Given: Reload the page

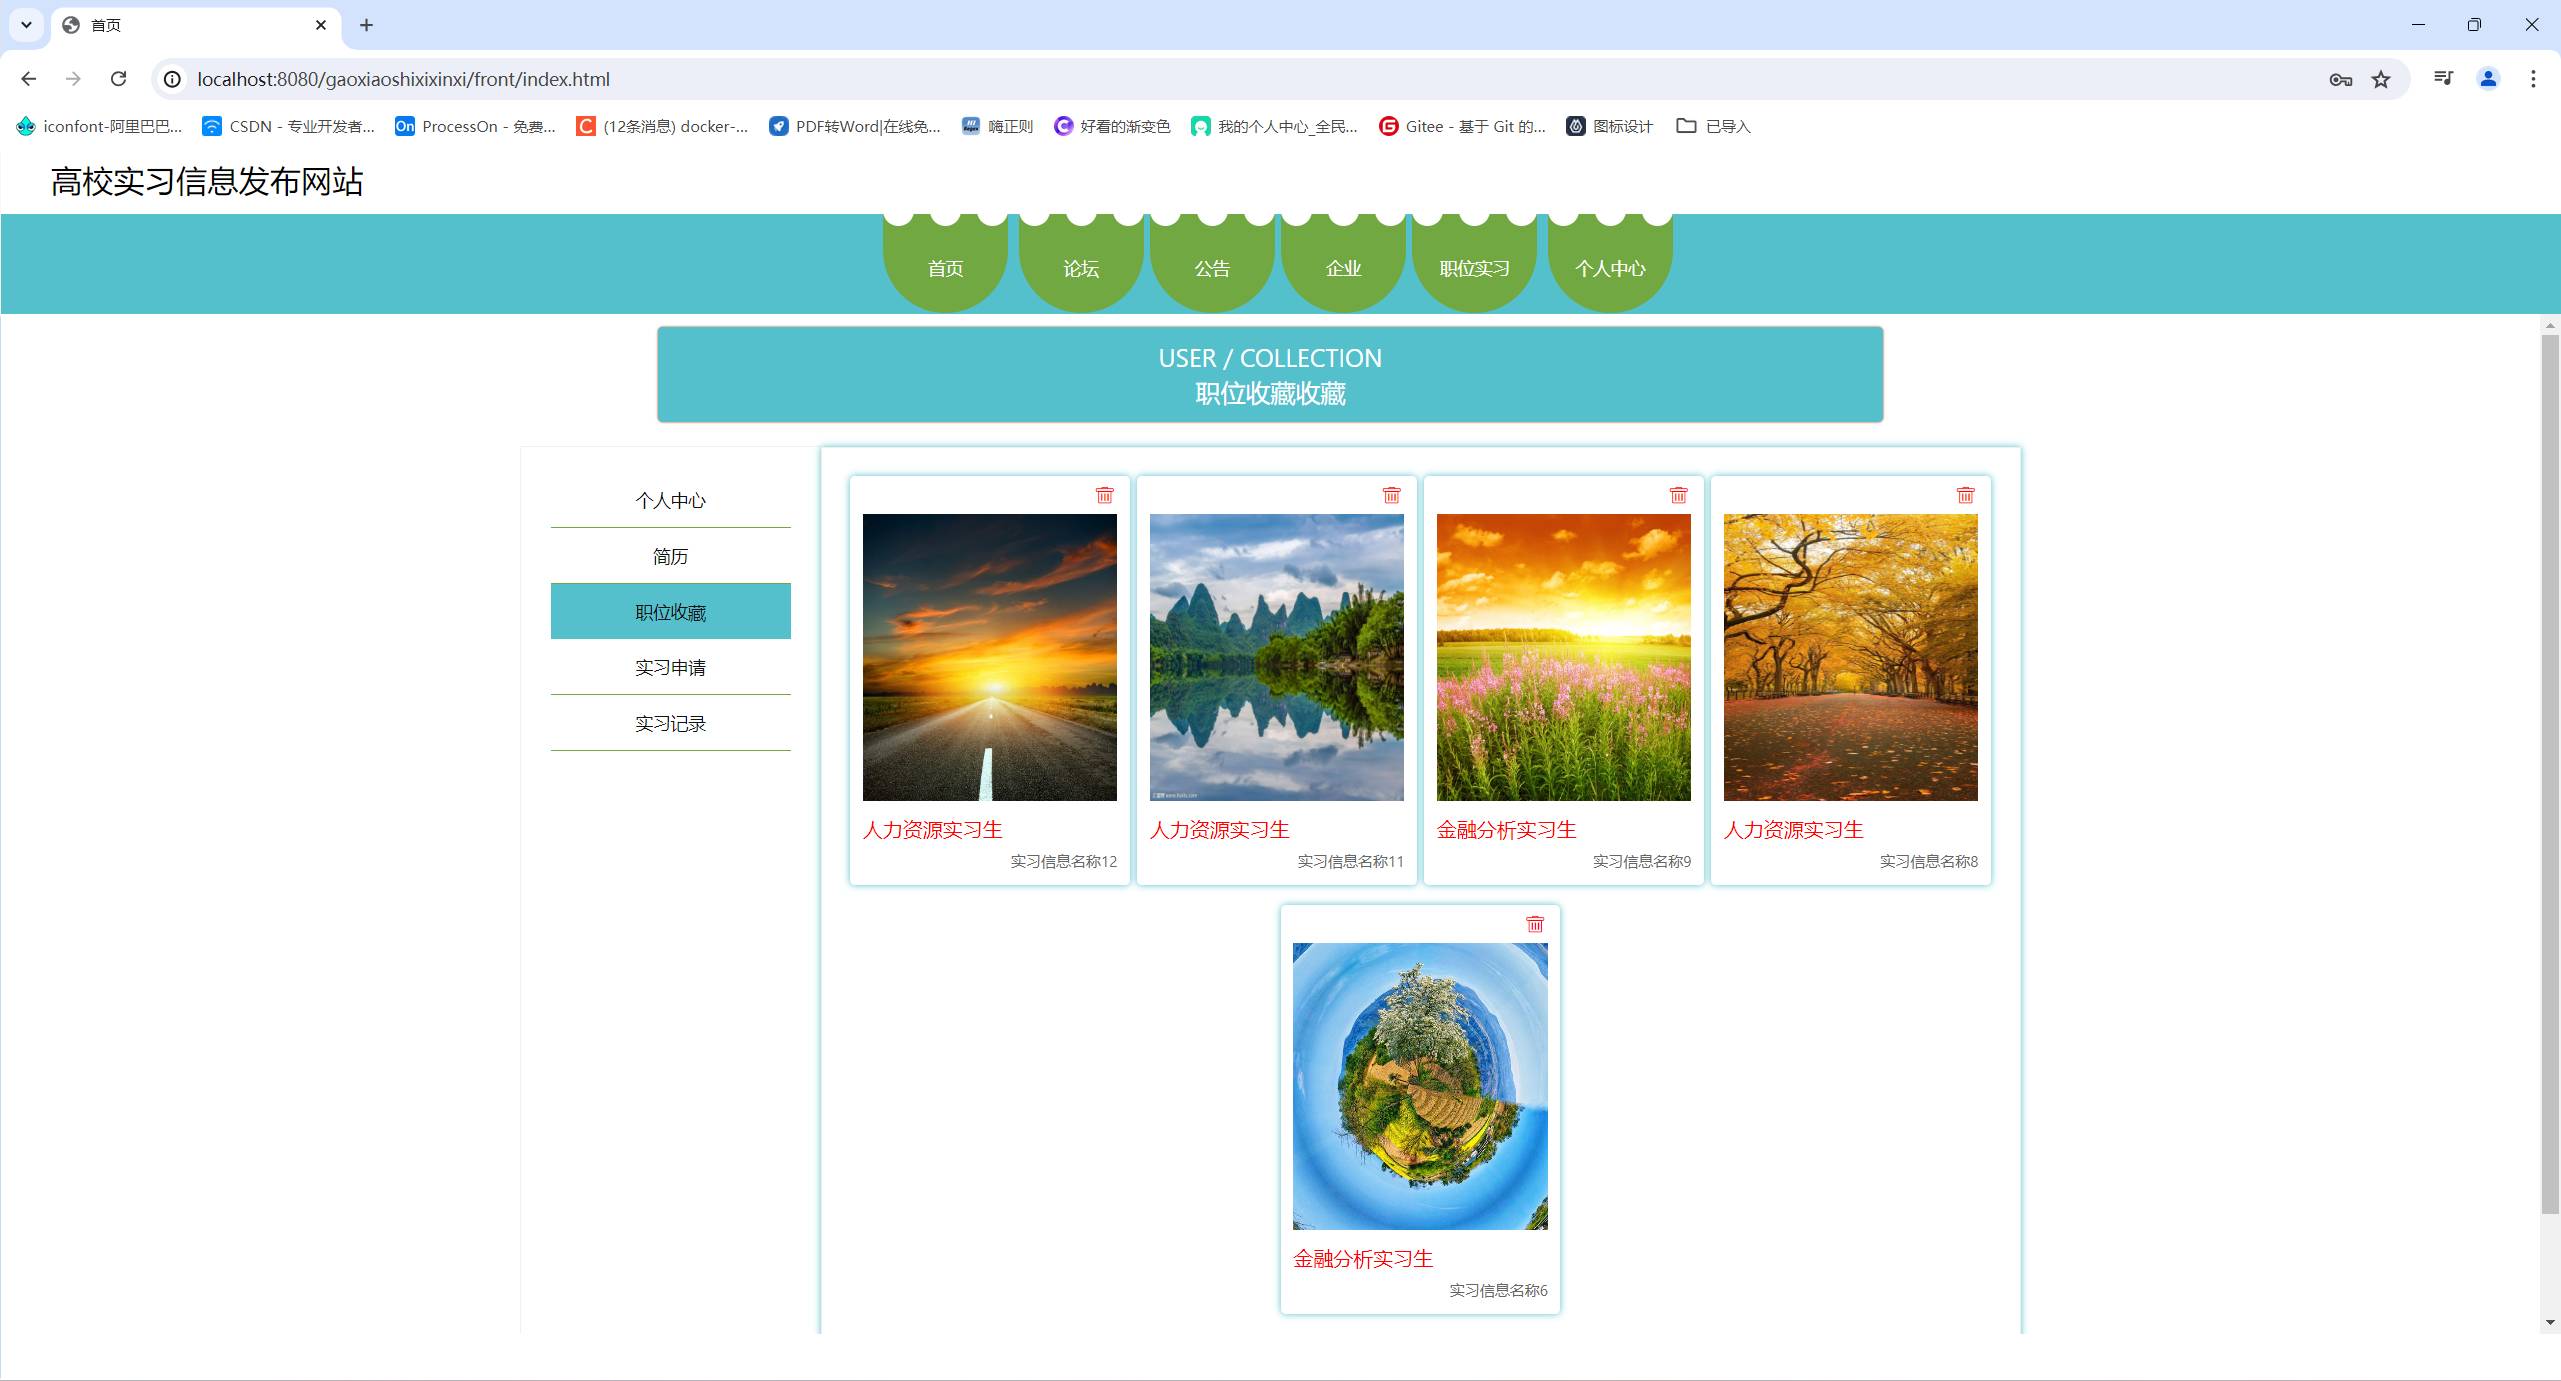Looking at the screenshot, I should [x=118, y=79].
